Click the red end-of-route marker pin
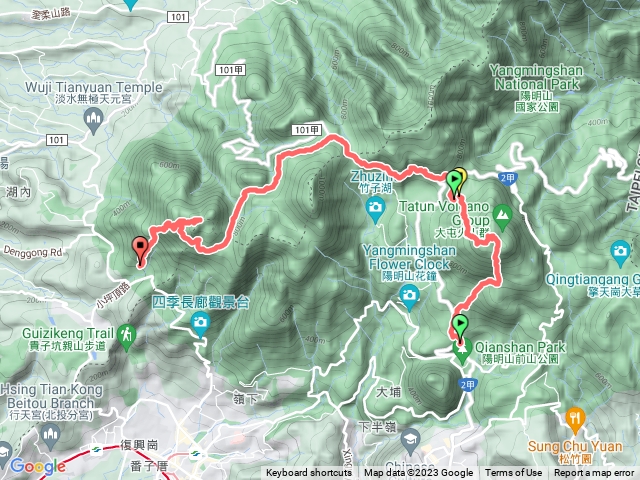 [140, 249]
